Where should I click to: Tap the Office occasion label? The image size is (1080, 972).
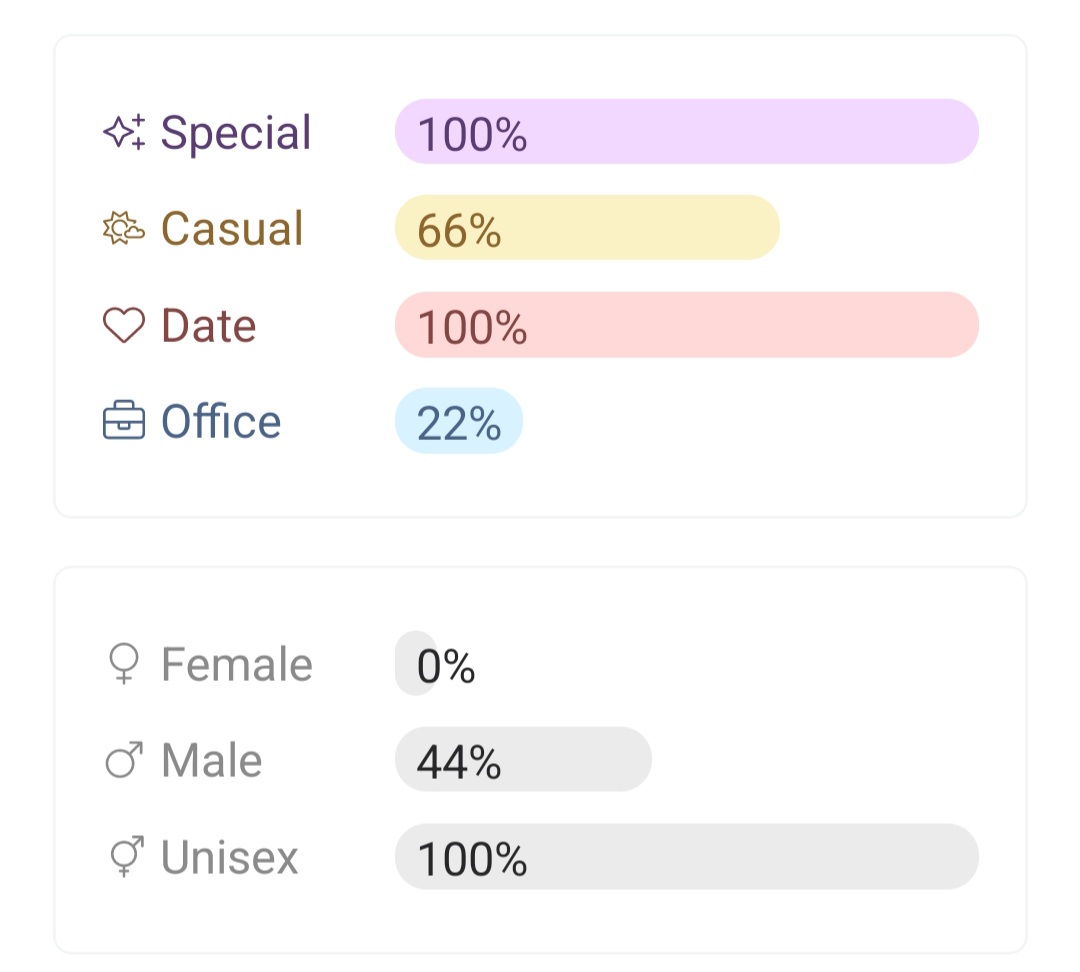pos(221,422)
